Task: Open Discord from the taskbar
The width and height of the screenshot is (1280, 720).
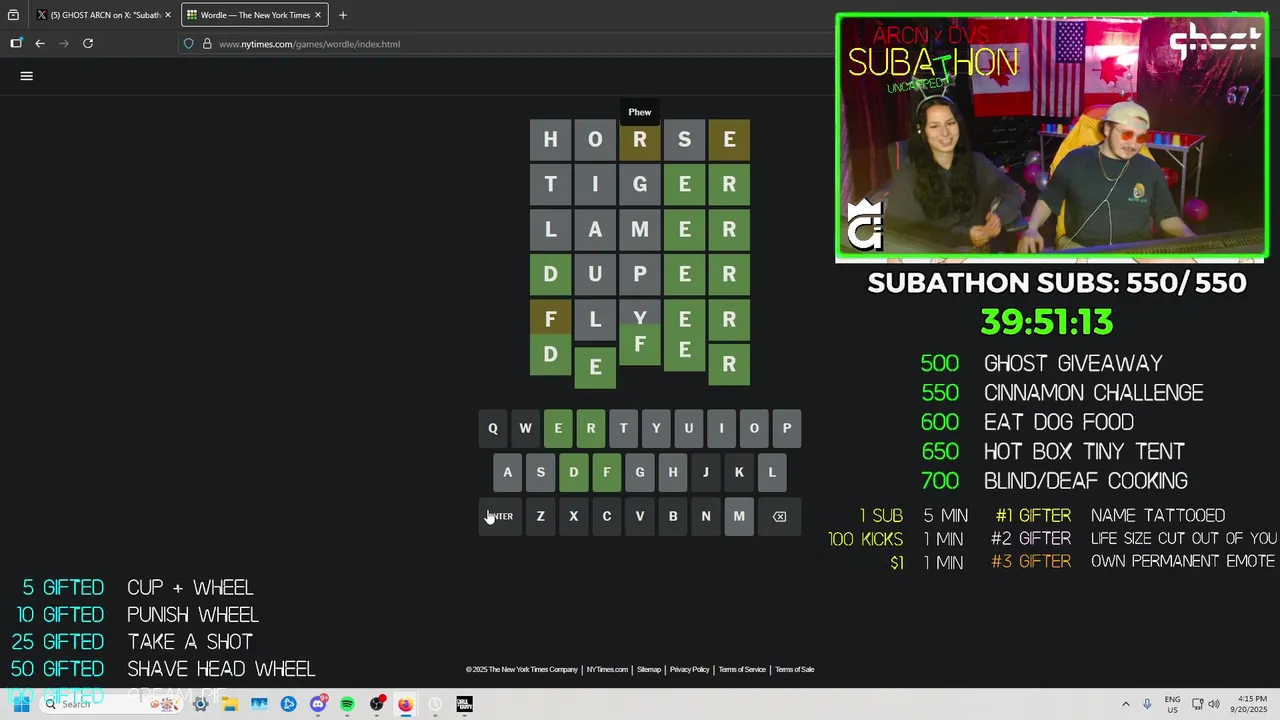Action: coord(318,704)
